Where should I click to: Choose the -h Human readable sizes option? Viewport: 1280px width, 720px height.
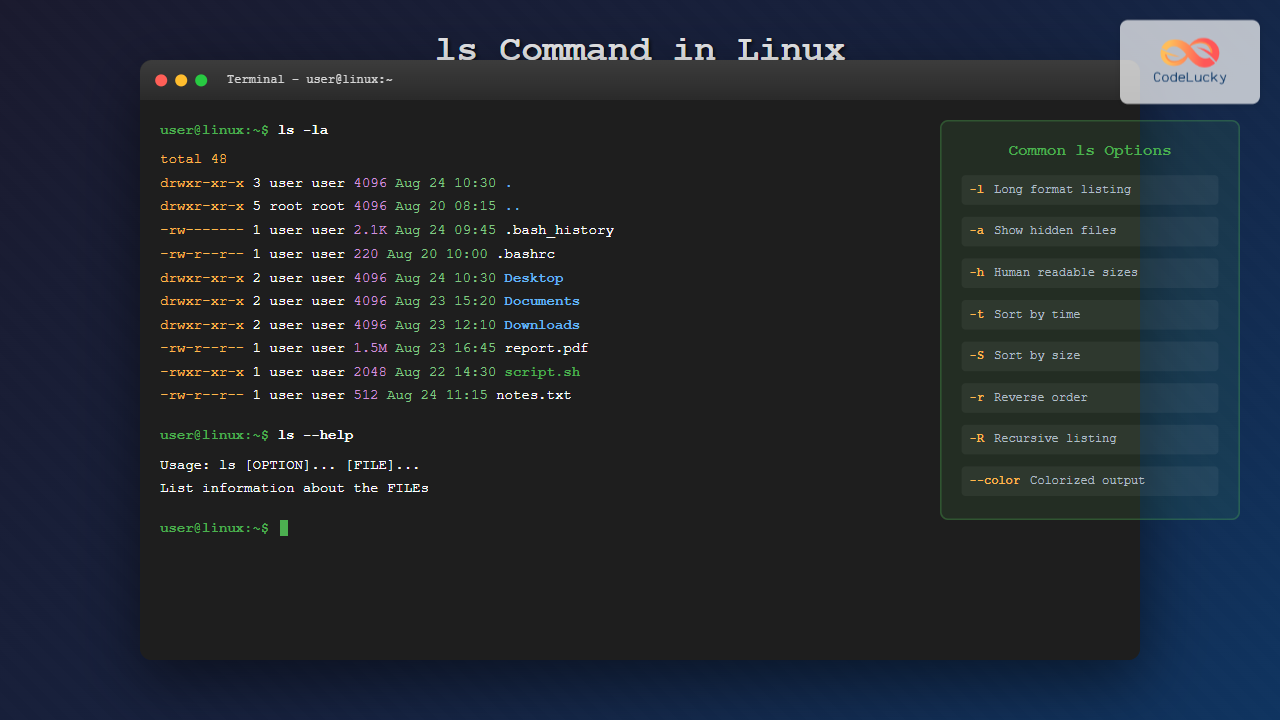click(x=1089, y=273)
